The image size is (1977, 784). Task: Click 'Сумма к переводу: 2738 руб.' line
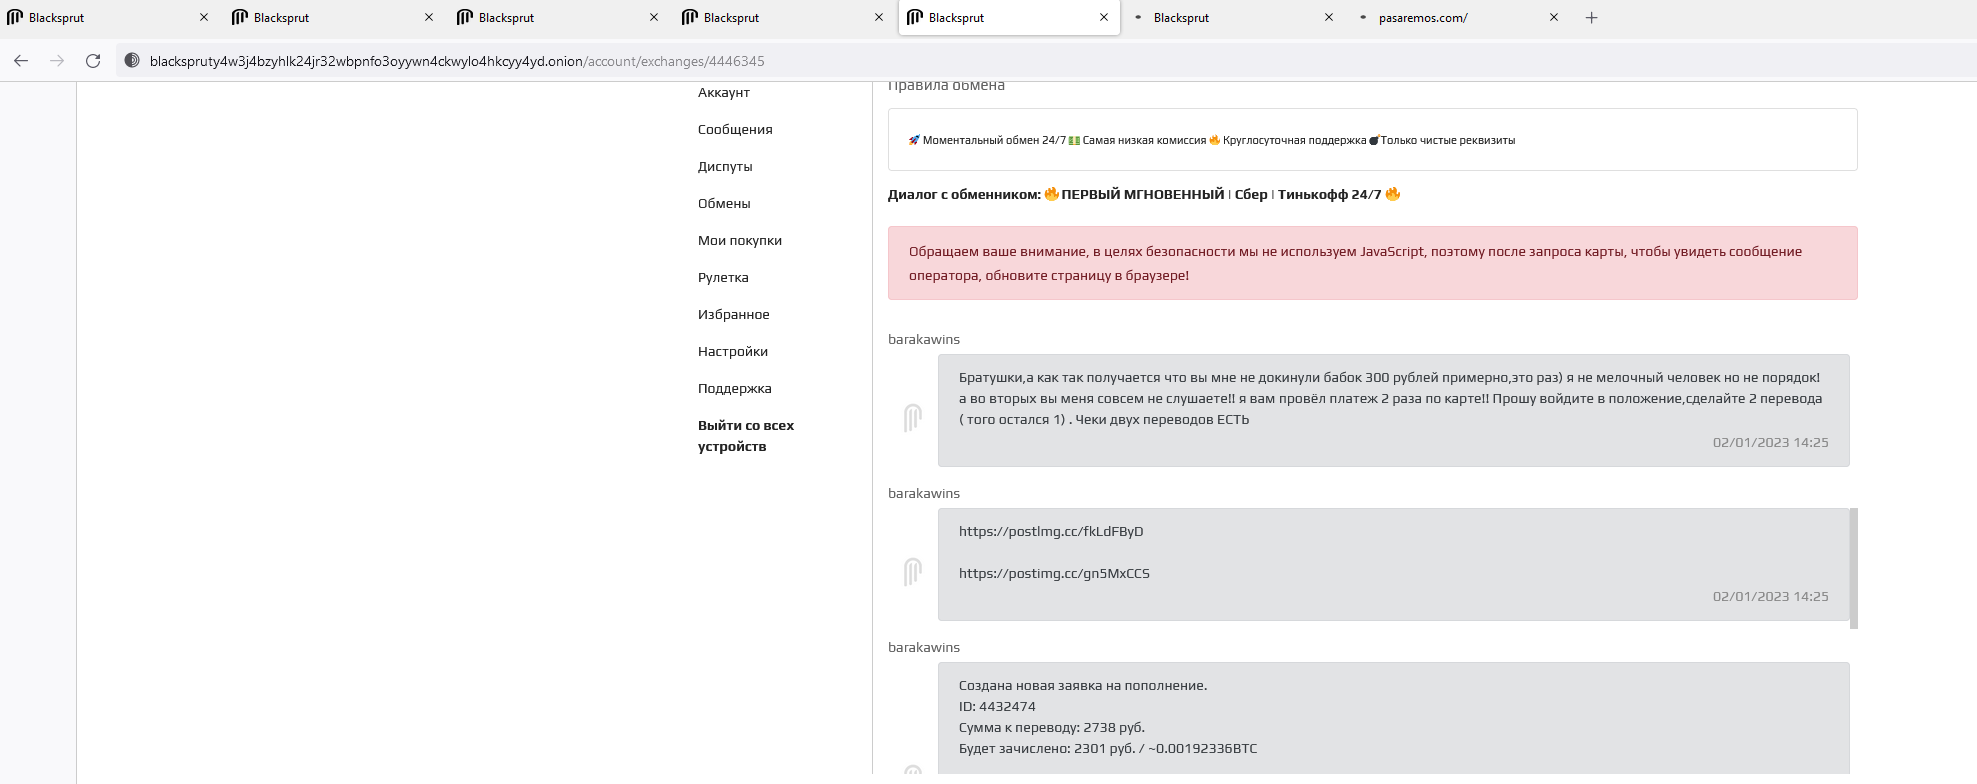click(1052, 727)
